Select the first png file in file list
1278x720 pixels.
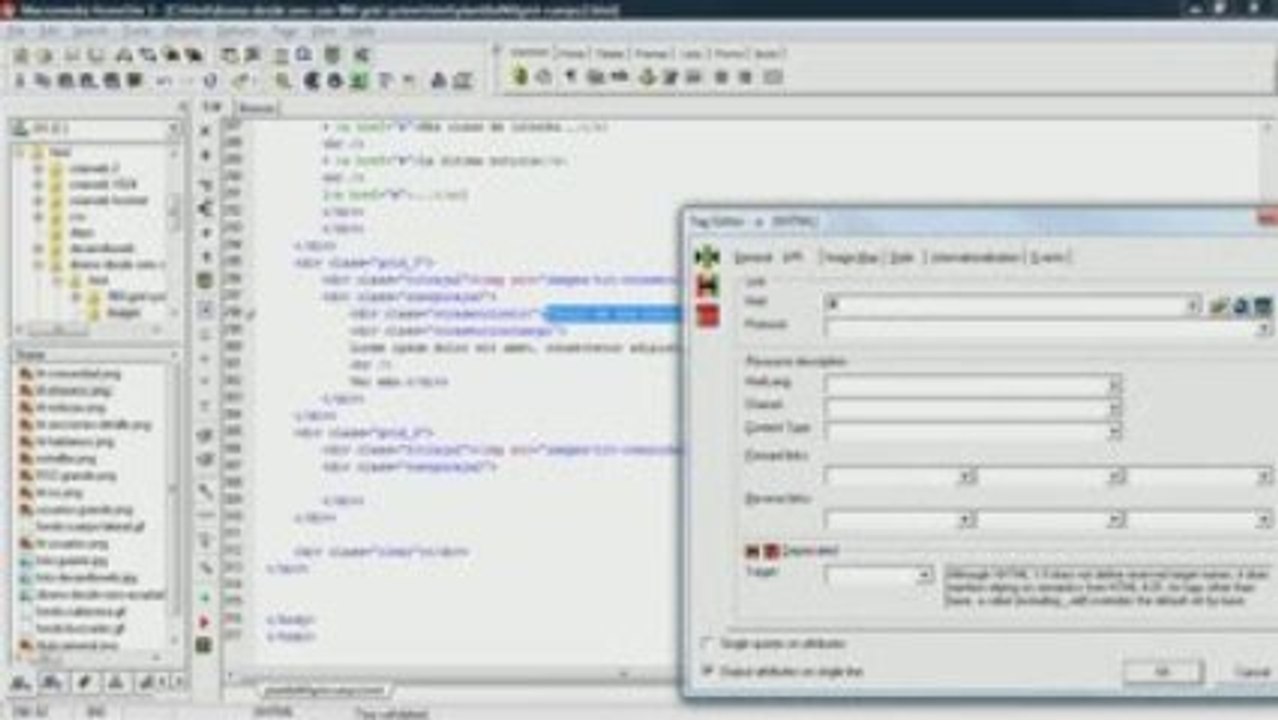click(70, 372)
